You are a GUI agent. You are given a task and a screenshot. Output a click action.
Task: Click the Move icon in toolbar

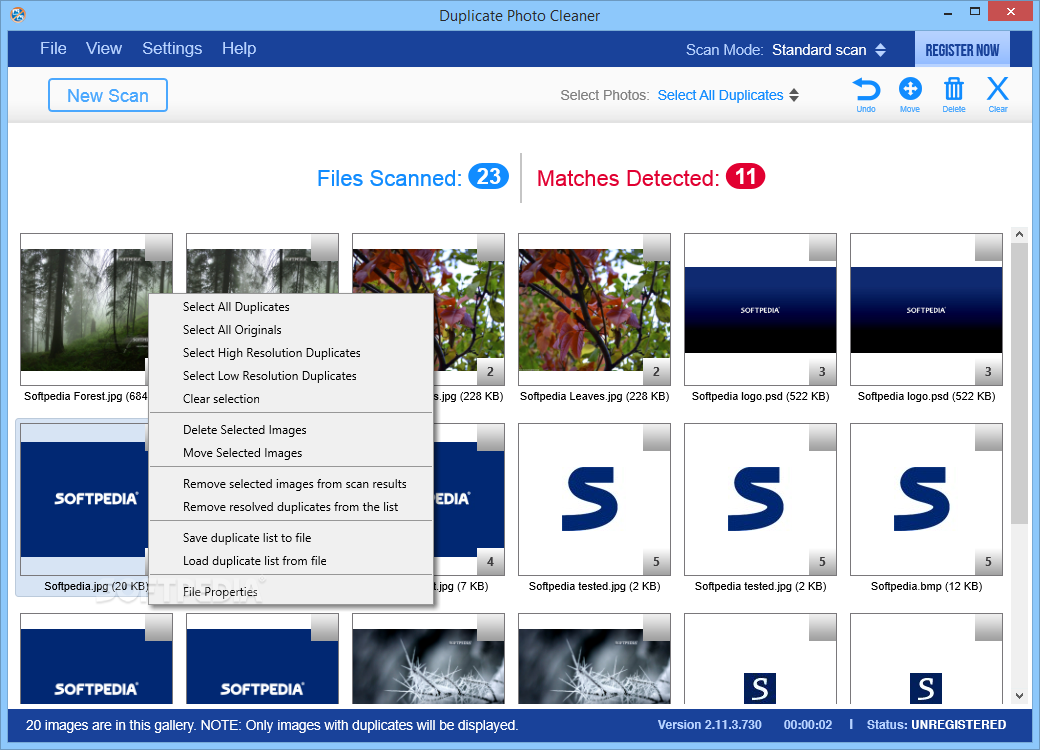click(x=910, y=89)
